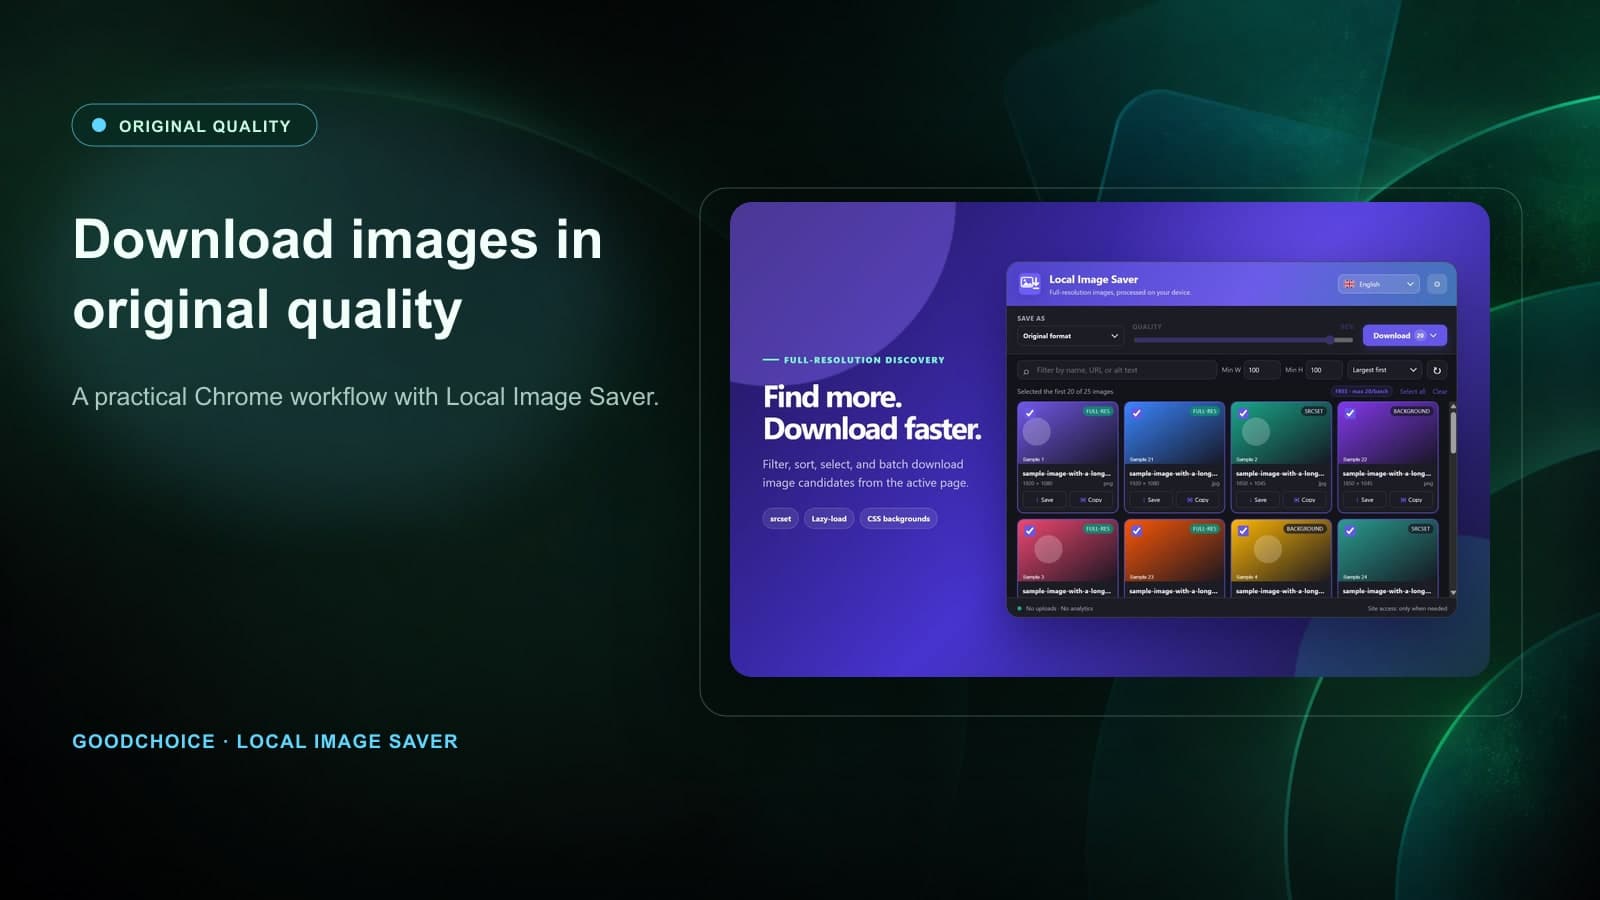Image resolution: width=1600 pixels, height=900 pixels.
Task: Click 'No uploads · No analytics' status text
Action: click(x=1059, y=608)
